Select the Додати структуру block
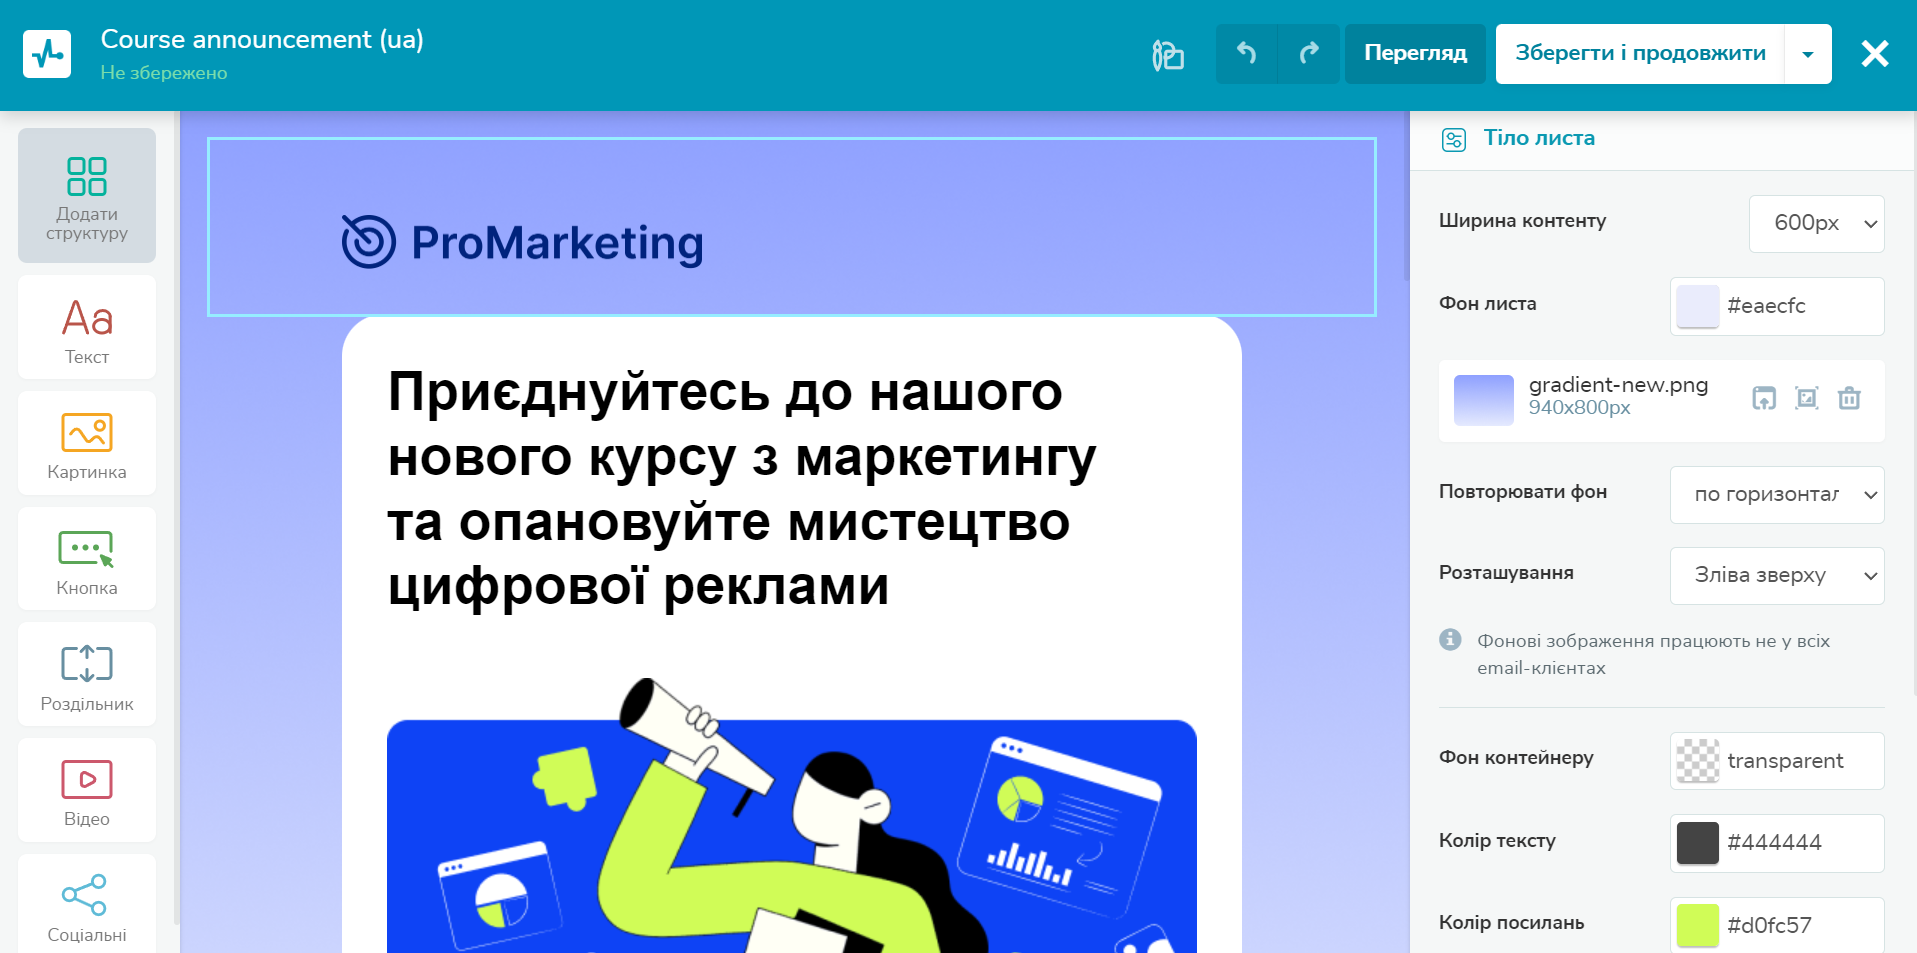Screen dimensions: 1917x953 click(87, 195)
